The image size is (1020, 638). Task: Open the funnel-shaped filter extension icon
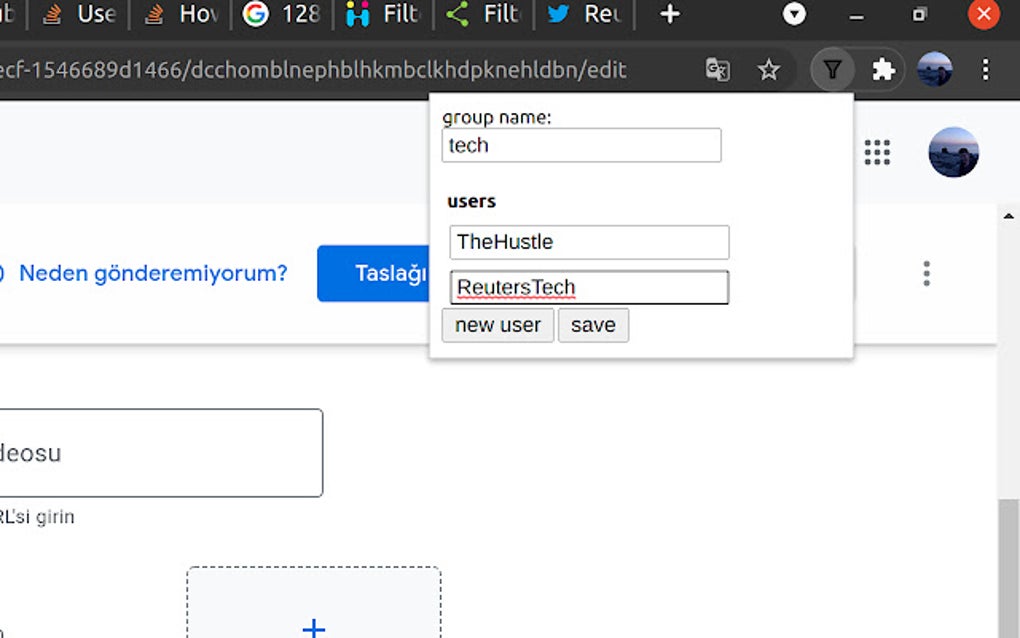point(832,70)
